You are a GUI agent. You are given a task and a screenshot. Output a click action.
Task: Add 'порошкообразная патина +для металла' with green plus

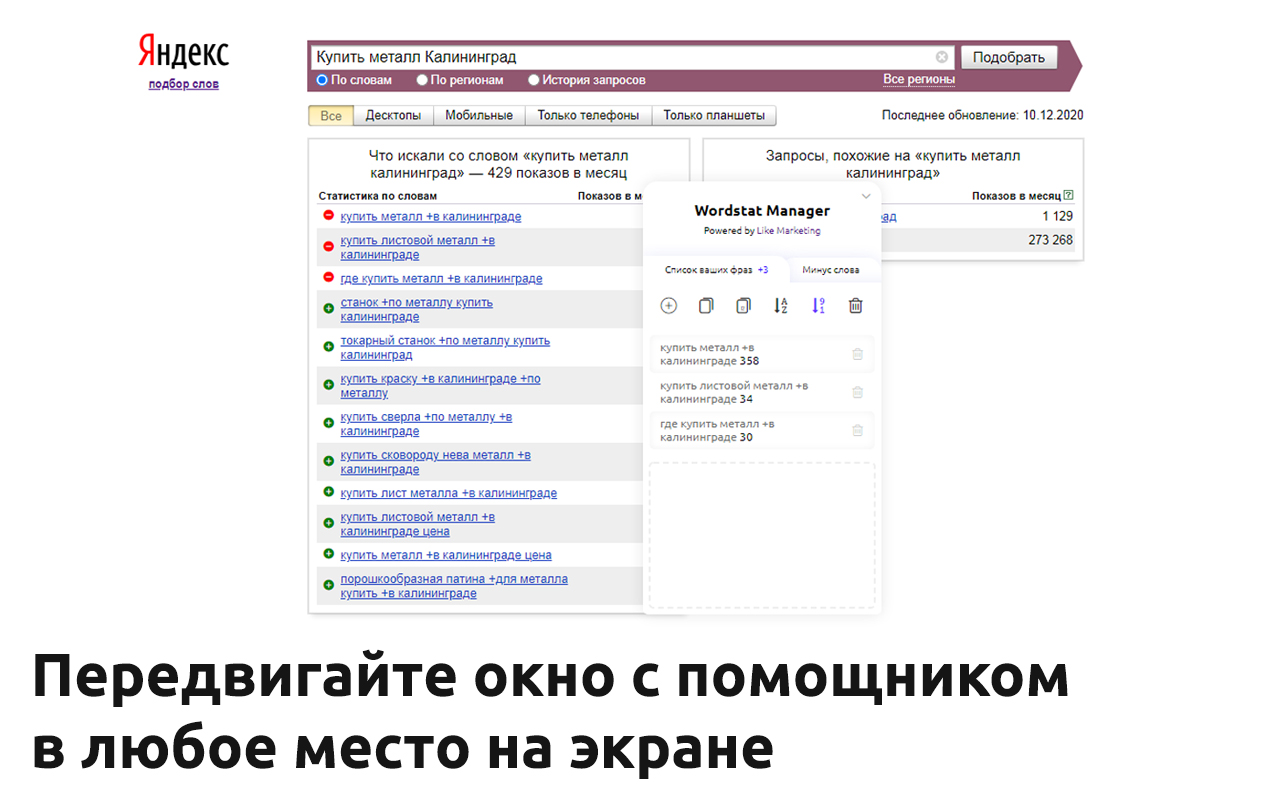pyautogui.click(x=328, y=585)
